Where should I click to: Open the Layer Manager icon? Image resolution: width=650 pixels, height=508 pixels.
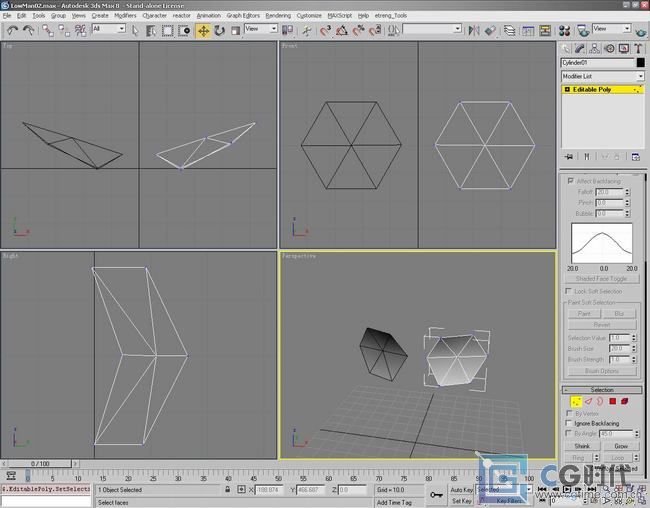click(x=509, y=30)
